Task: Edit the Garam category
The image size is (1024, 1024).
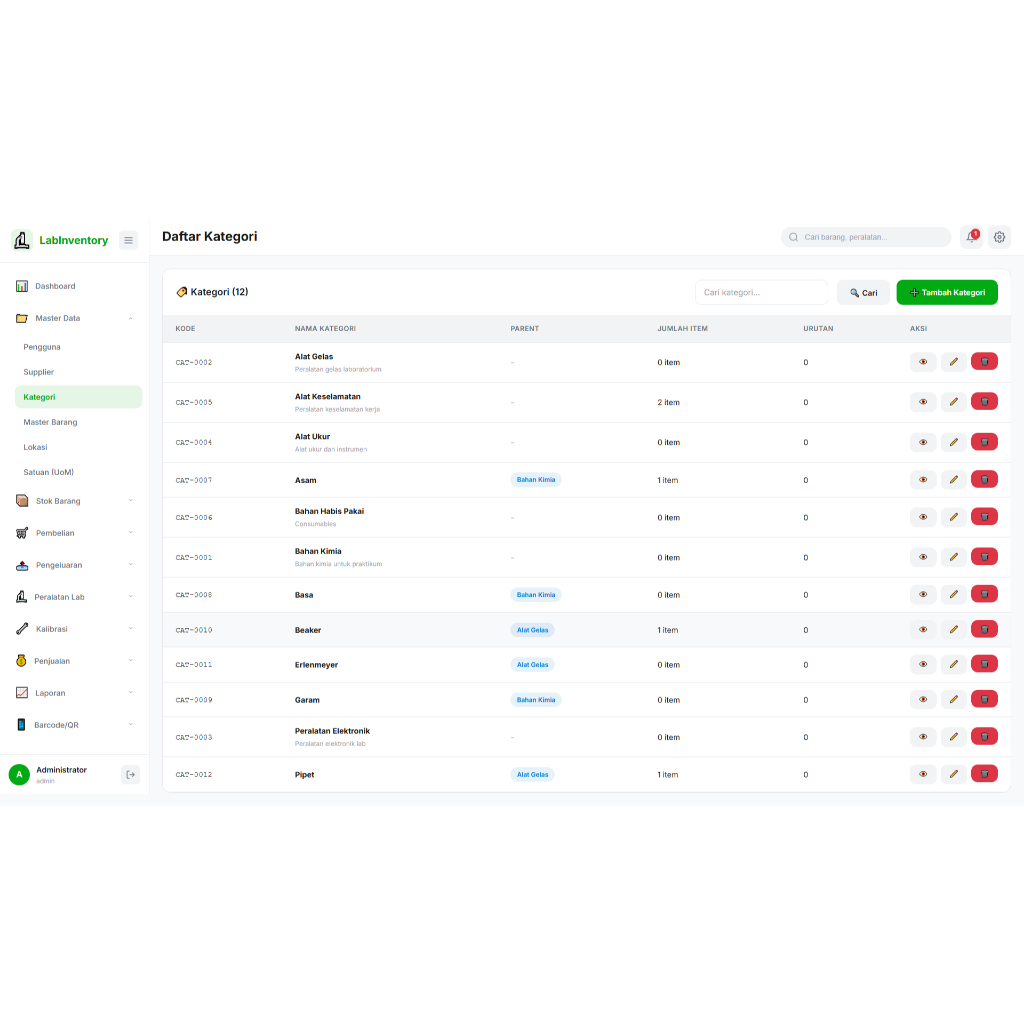Action: tap(953, 699)
